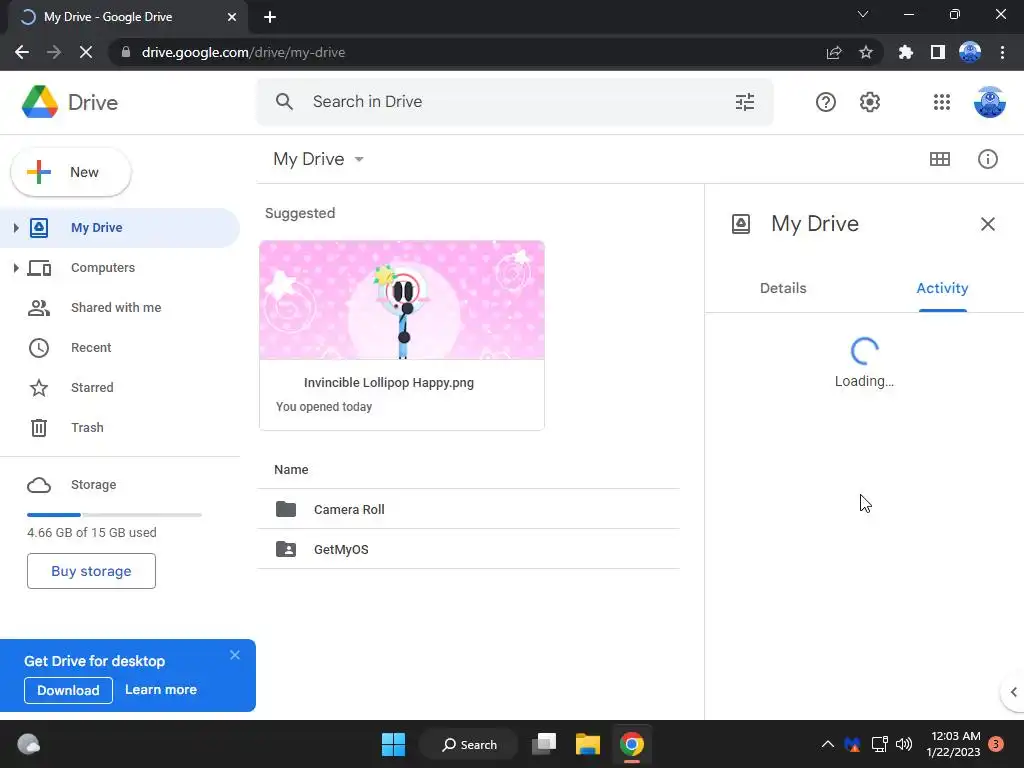Follow the Learn more link
This screenshot has height=768, width=1024.
click(x=161, y=690)
